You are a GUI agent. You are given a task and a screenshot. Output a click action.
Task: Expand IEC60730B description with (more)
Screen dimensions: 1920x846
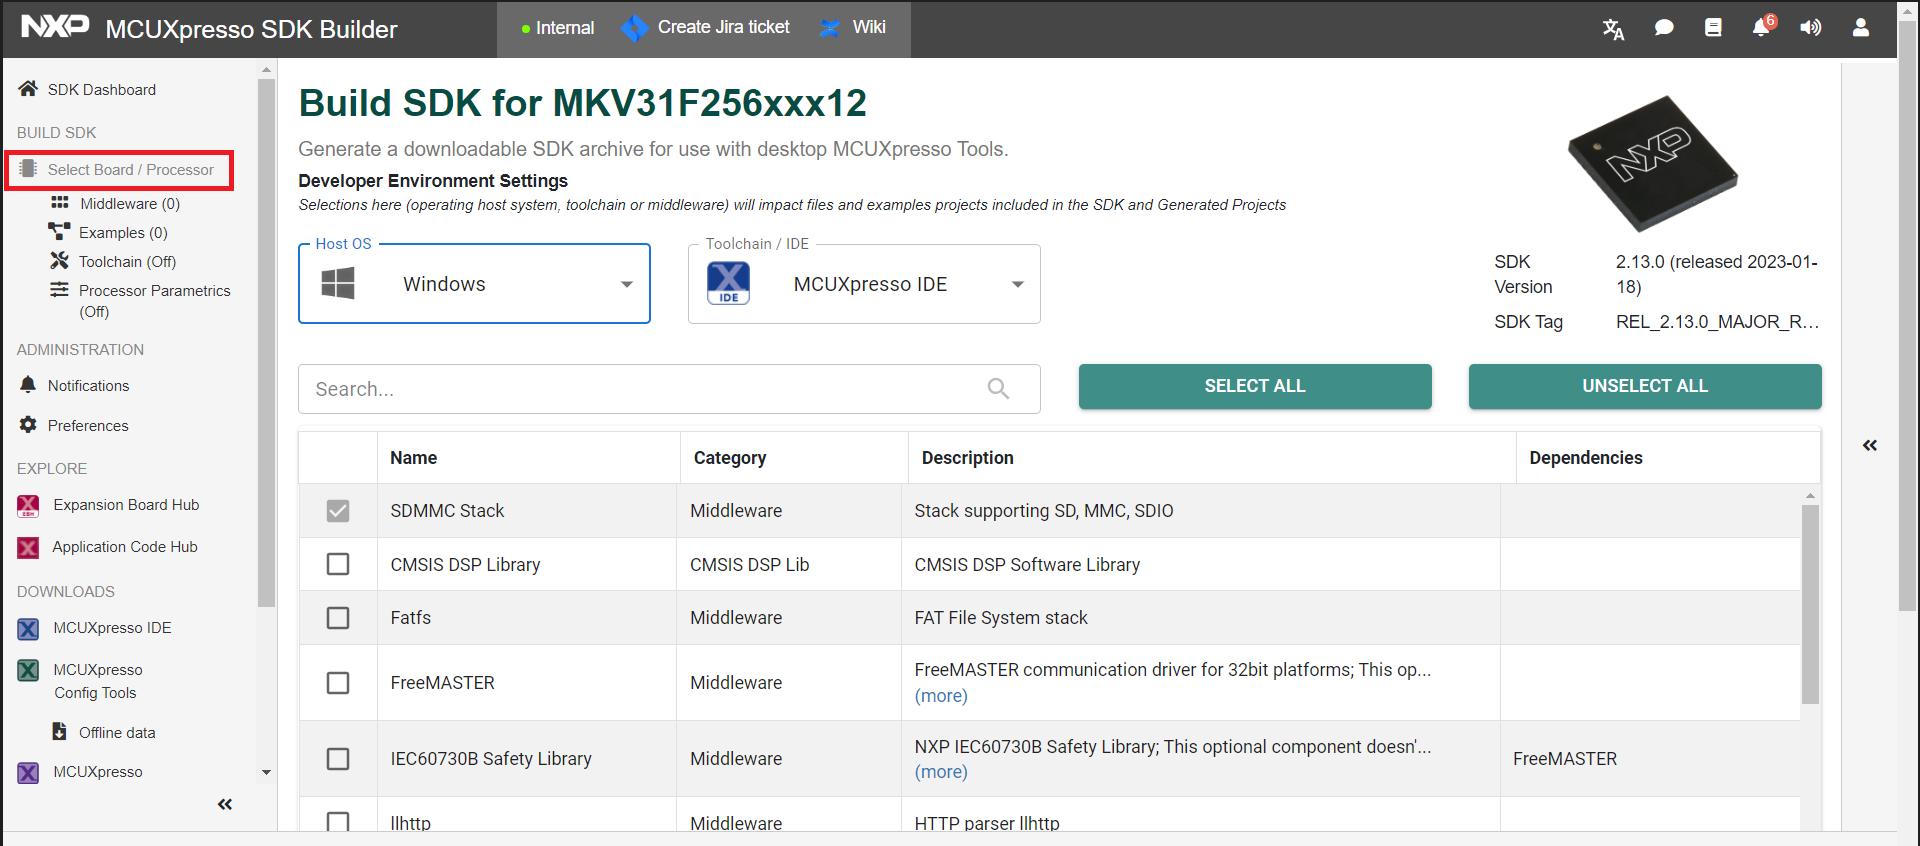(941, 772)
